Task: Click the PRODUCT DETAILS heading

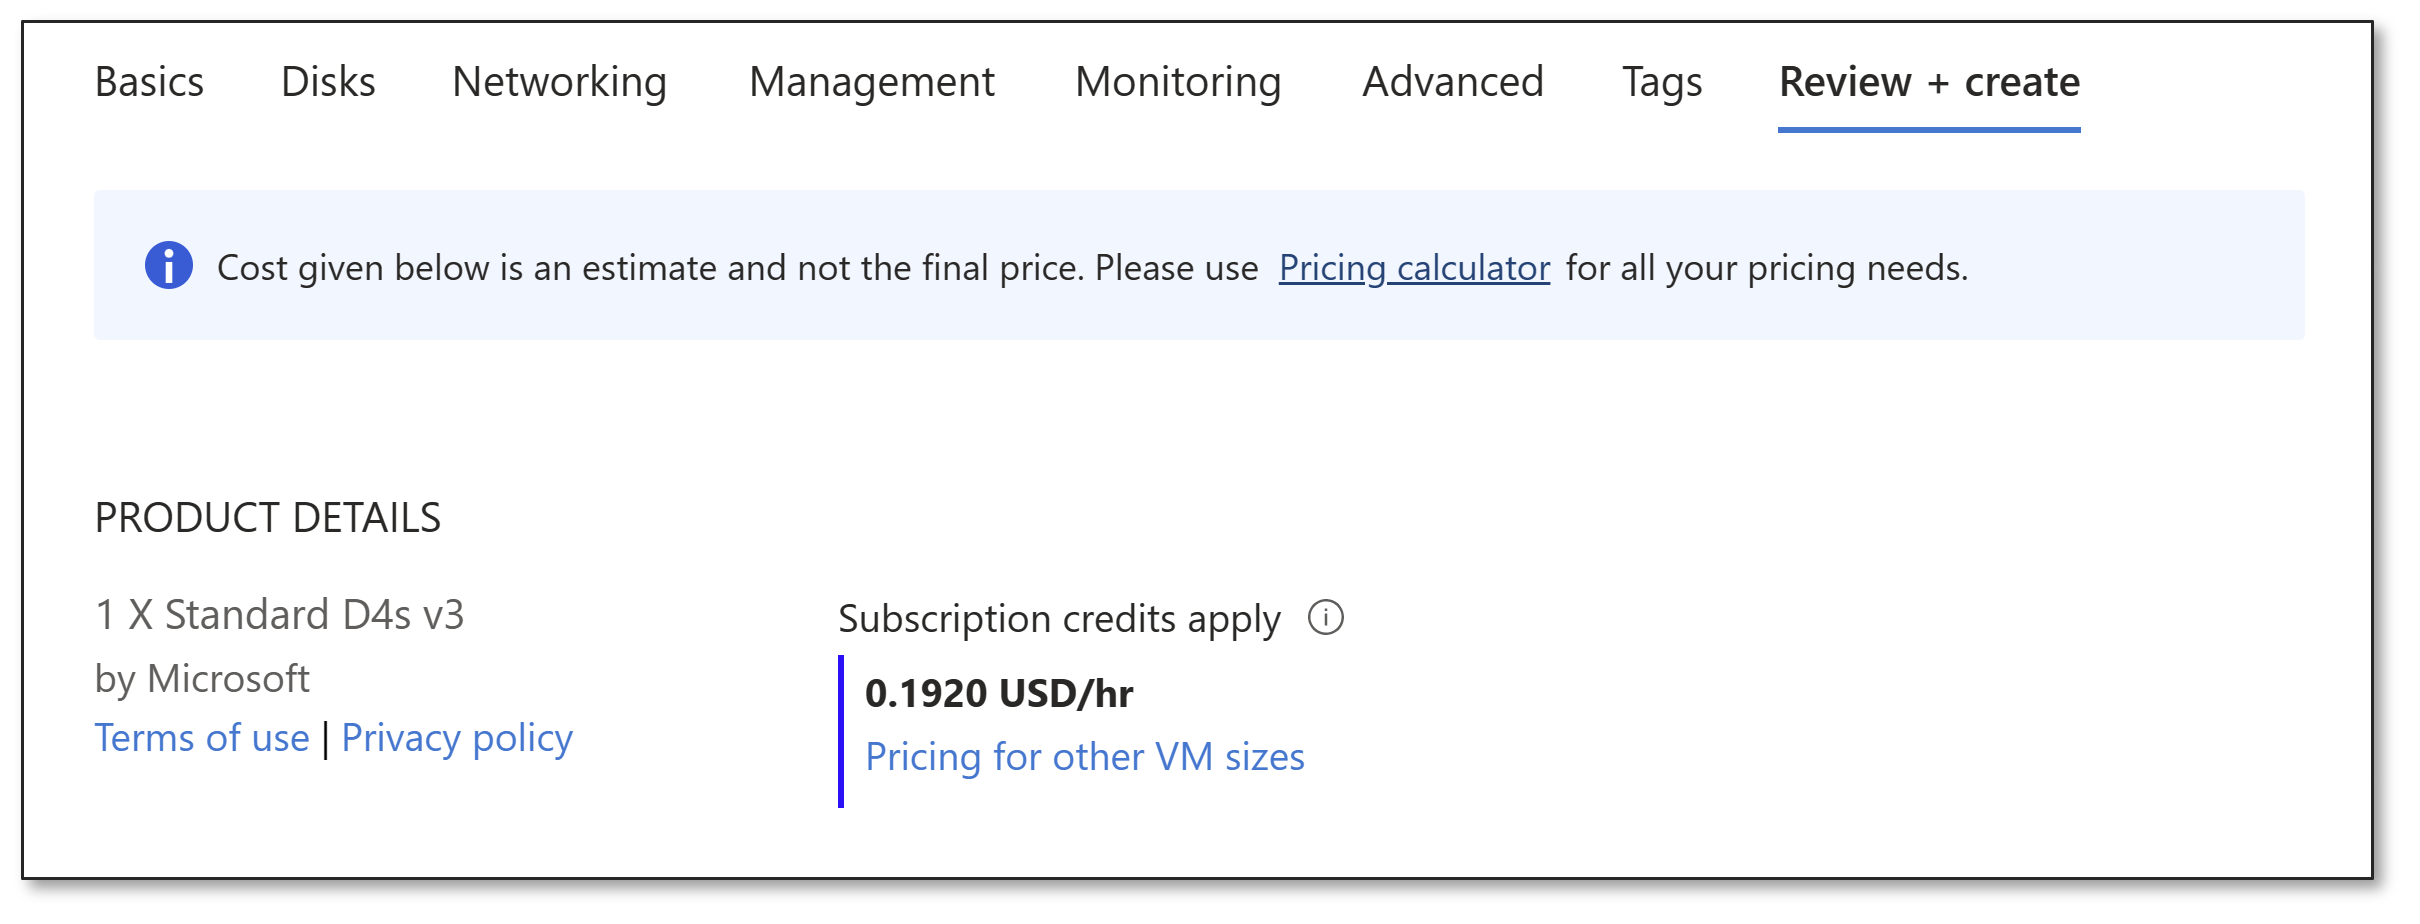Action: point(267,518)
